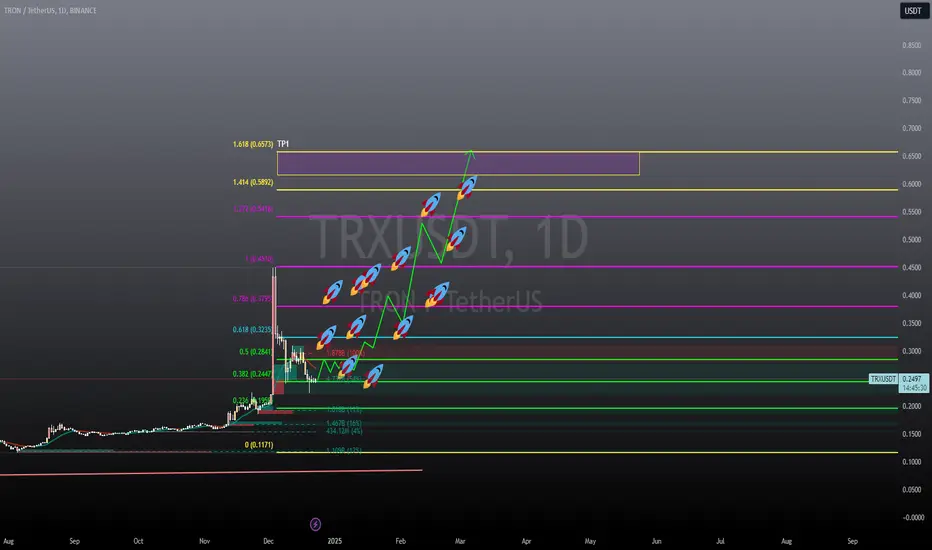Click the 434.12M (4%) volume label
The image size is (932, 550).
point(344,430)
